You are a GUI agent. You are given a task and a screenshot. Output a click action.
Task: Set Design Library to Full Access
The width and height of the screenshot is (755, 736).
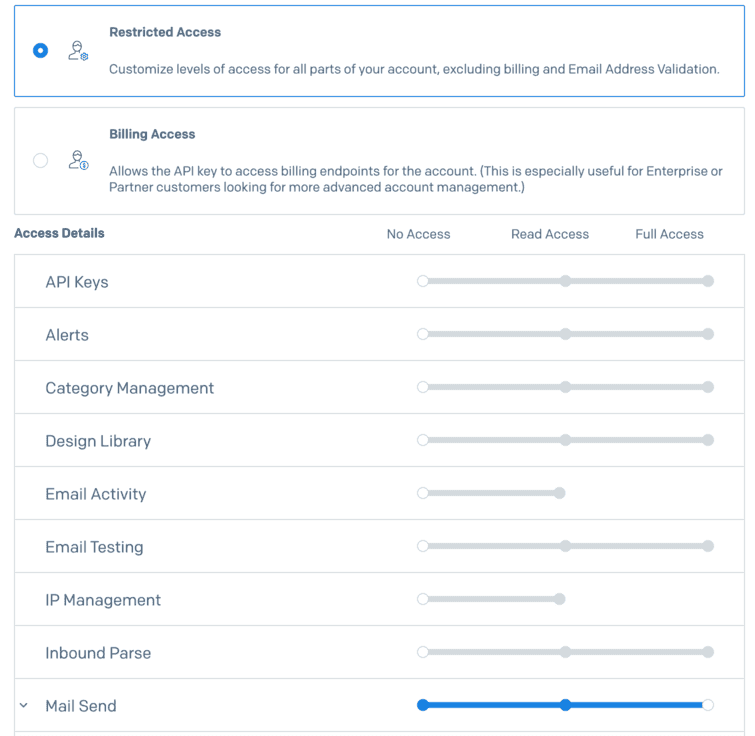[x=708, y=440]
